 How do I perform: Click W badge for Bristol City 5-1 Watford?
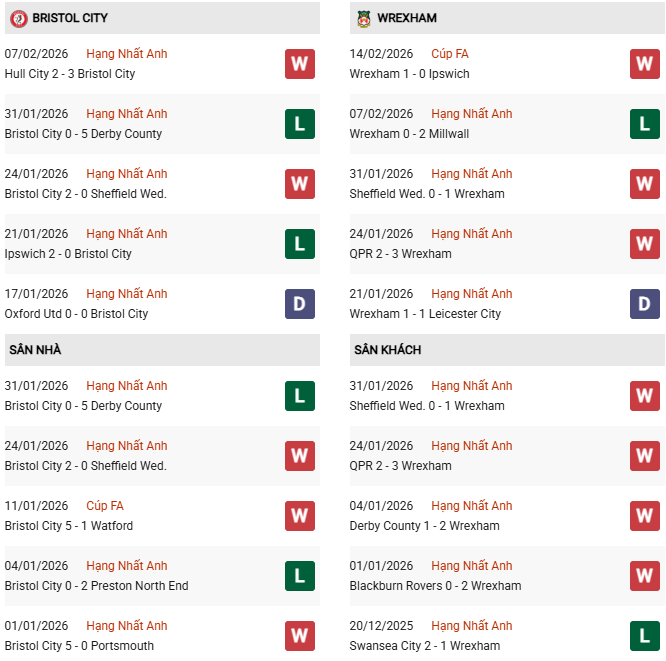[x=299, y=516]
